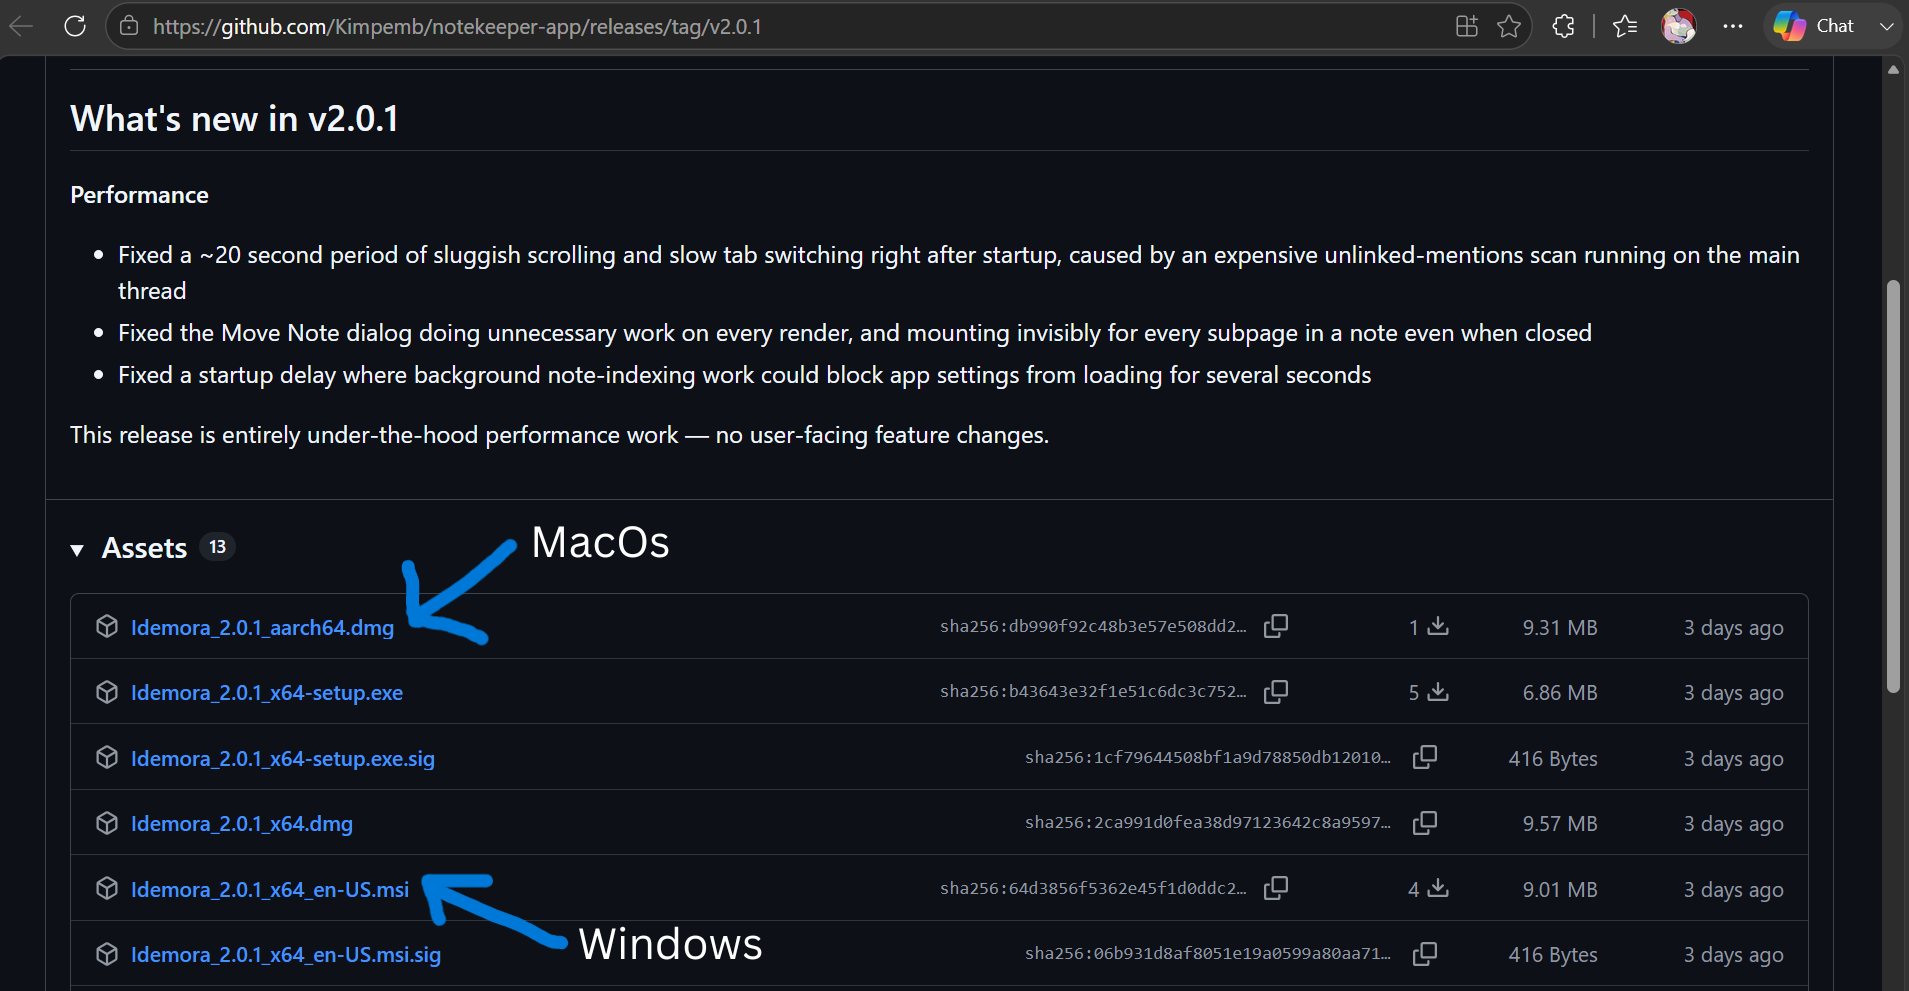Copy the sha256 of the x64_en-US.msi asset

click(x=1276, y=888)
